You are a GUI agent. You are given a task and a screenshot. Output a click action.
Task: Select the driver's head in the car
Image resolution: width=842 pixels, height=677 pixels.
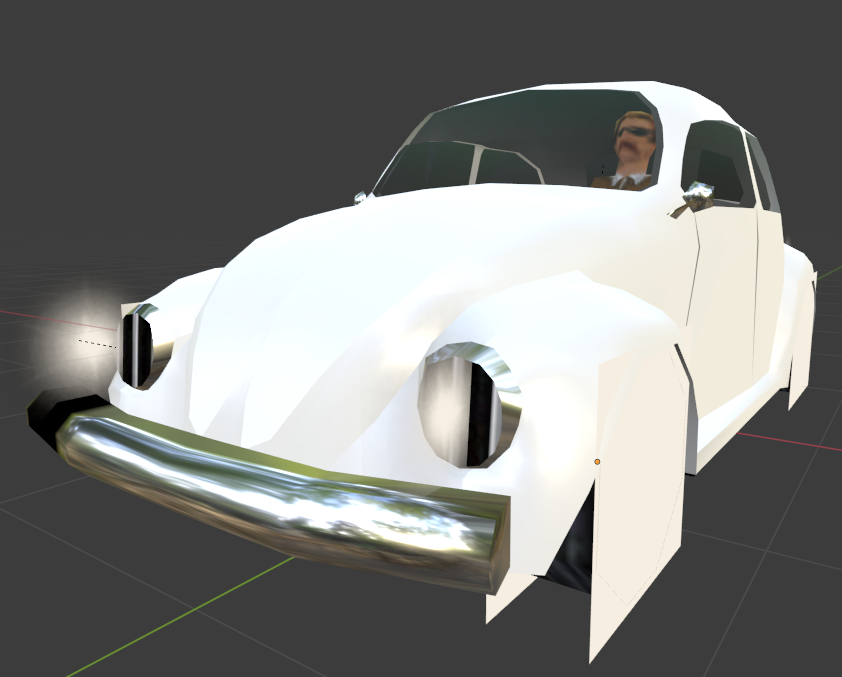click(x=635, y=140)
